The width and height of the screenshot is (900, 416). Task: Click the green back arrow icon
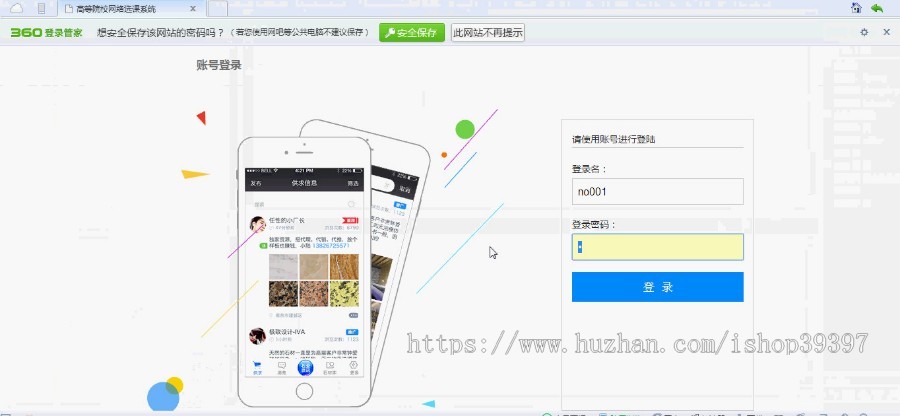click(877, 8)
